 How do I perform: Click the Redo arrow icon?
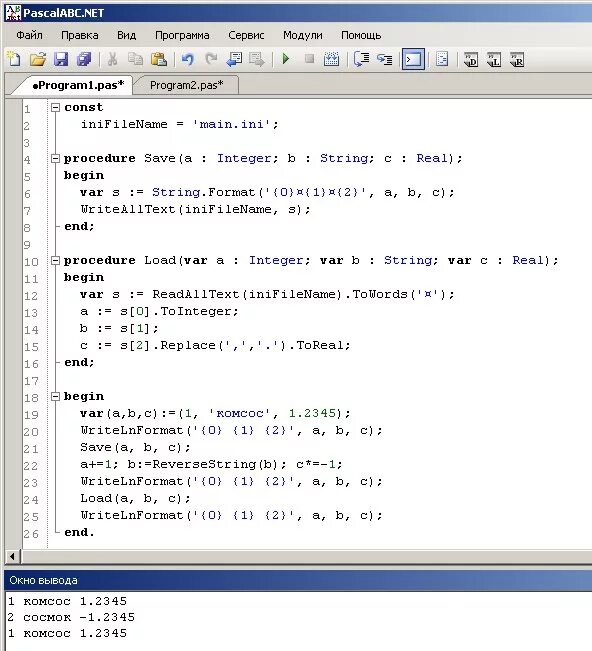[211, 59]
